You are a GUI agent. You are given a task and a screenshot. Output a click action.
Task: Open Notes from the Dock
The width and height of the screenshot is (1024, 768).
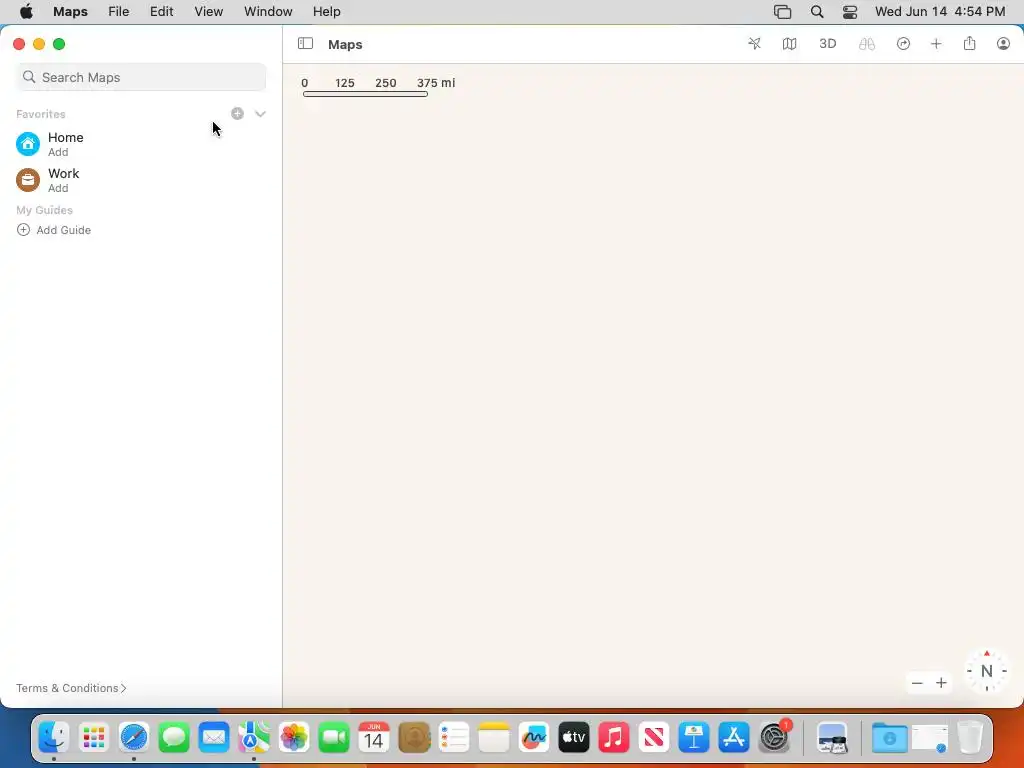click(494, 738)
